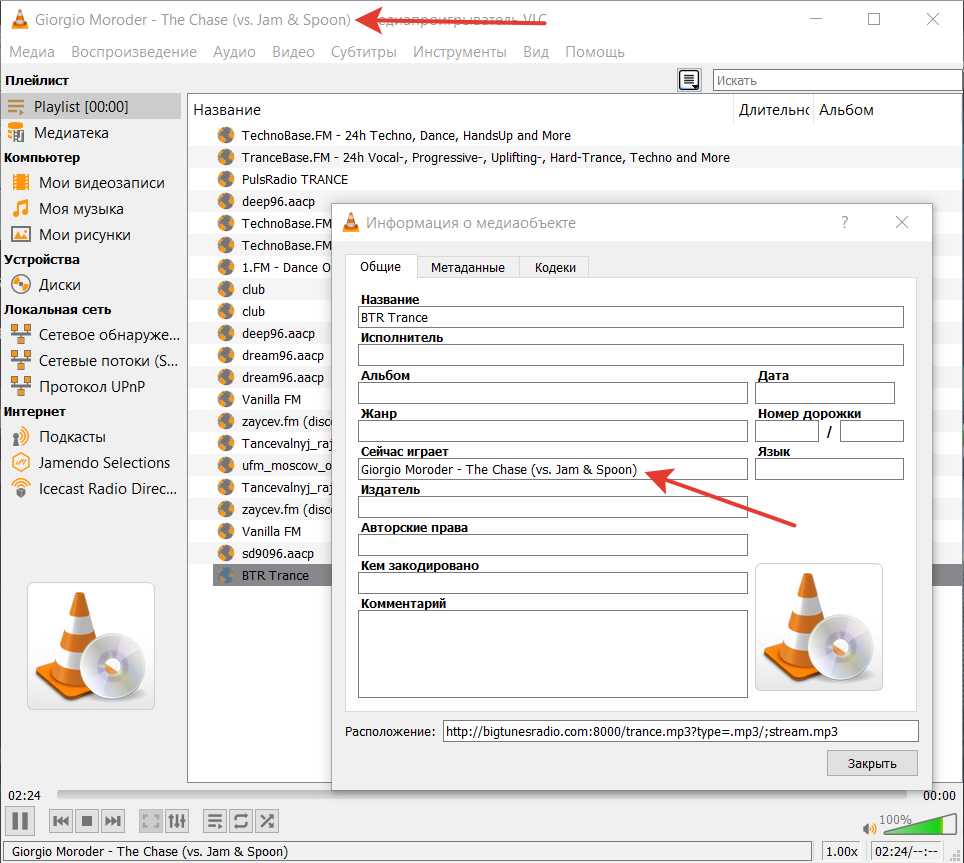This screenshot has height=863, width=964.
Task: Stop playback with the stop button
Action: tap(87, 821)
